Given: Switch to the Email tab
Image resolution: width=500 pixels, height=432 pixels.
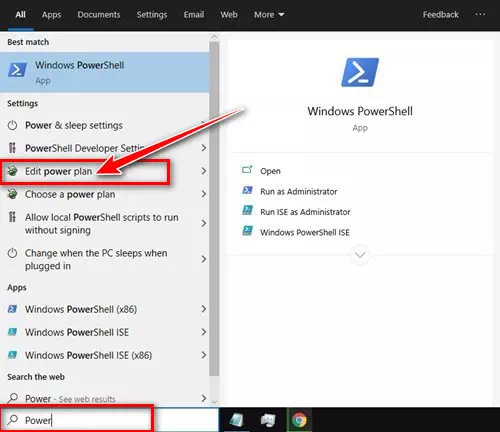Looking at the screenshot, I should coord(194,15).
